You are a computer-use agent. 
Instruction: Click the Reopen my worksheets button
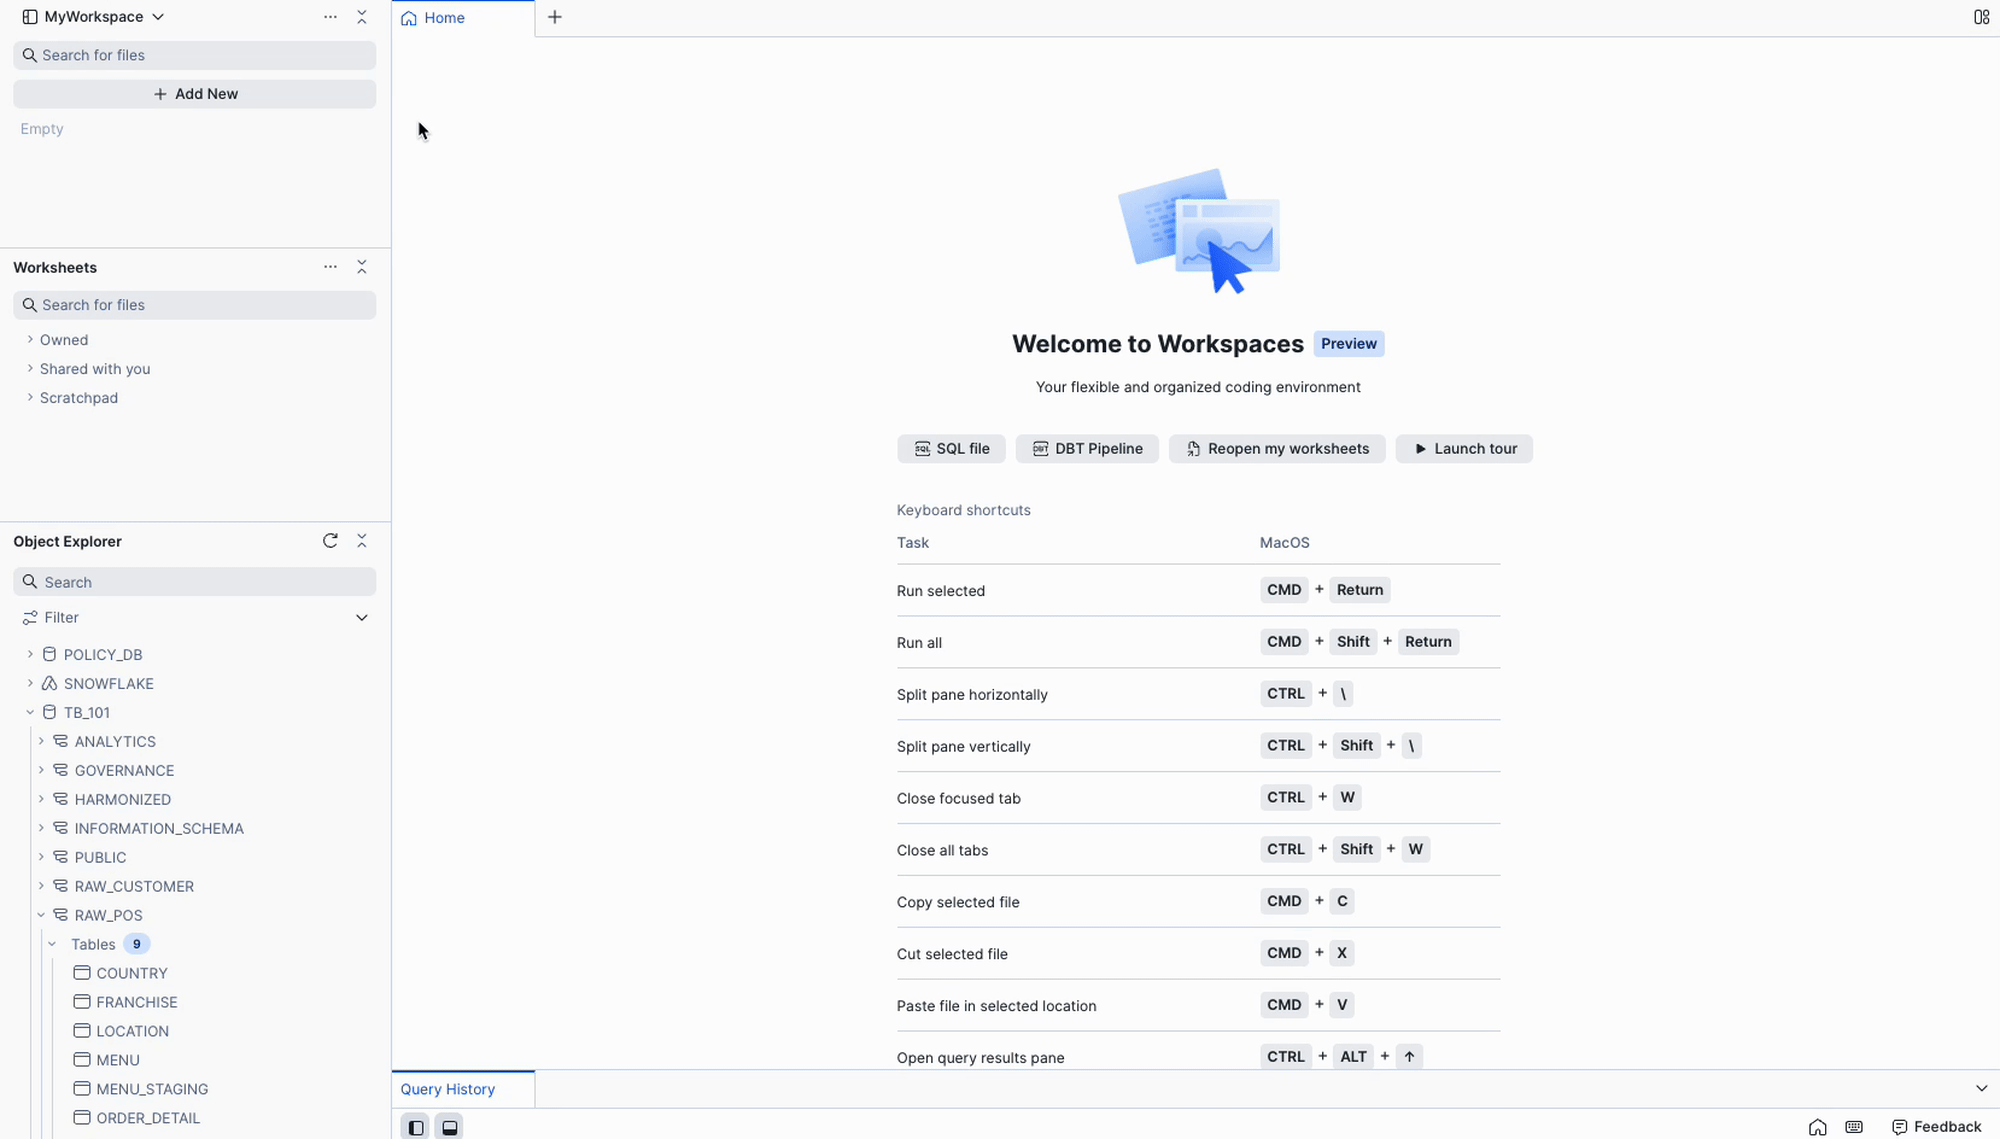[1276, 448]
